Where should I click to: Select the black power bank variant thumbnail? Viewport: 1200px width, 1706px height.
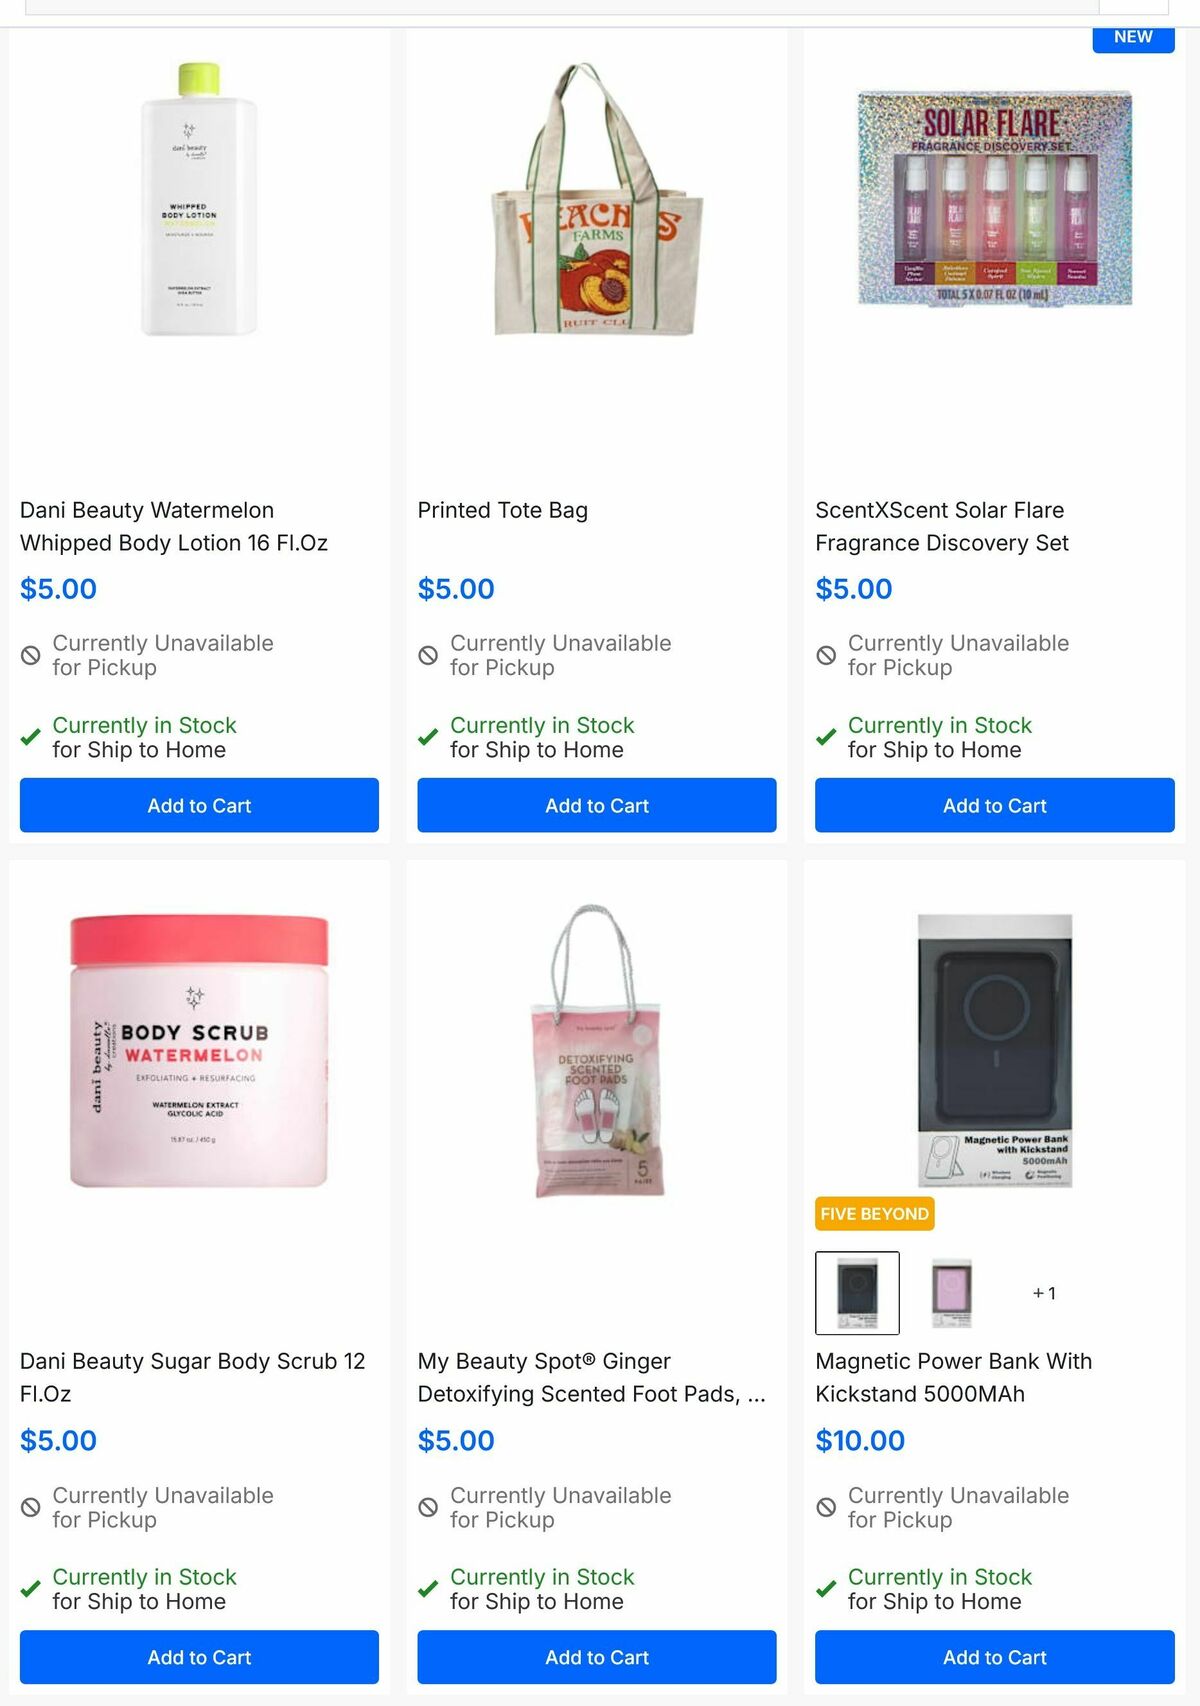(x=856, y=1292)
